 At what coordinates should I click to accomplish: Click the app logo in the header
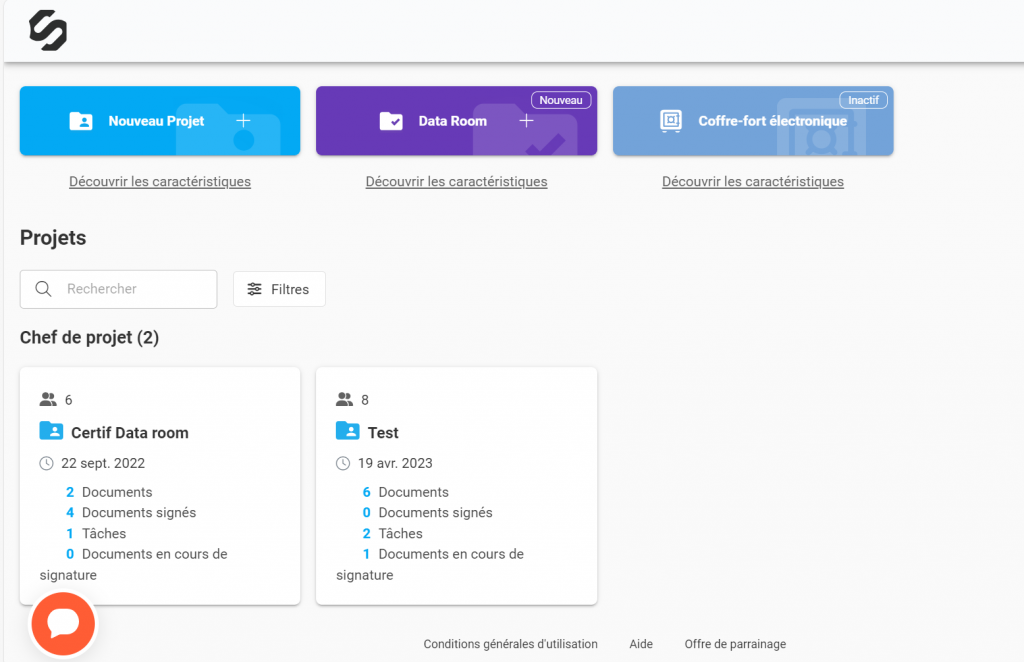point(47,30)
